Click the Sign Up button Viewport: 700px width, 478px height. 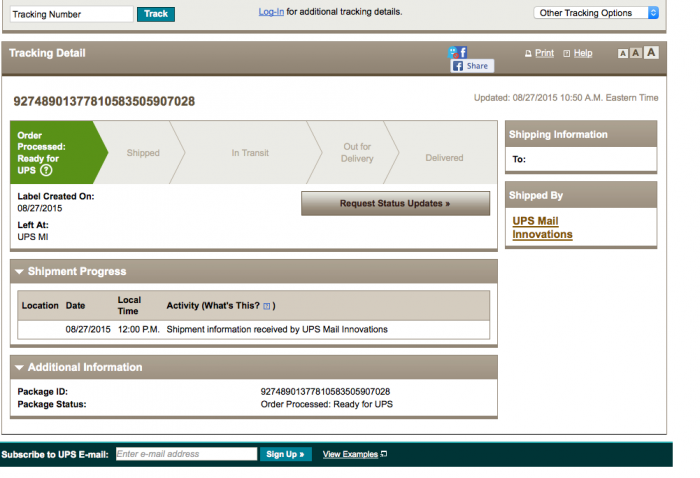tap(285, 454)
